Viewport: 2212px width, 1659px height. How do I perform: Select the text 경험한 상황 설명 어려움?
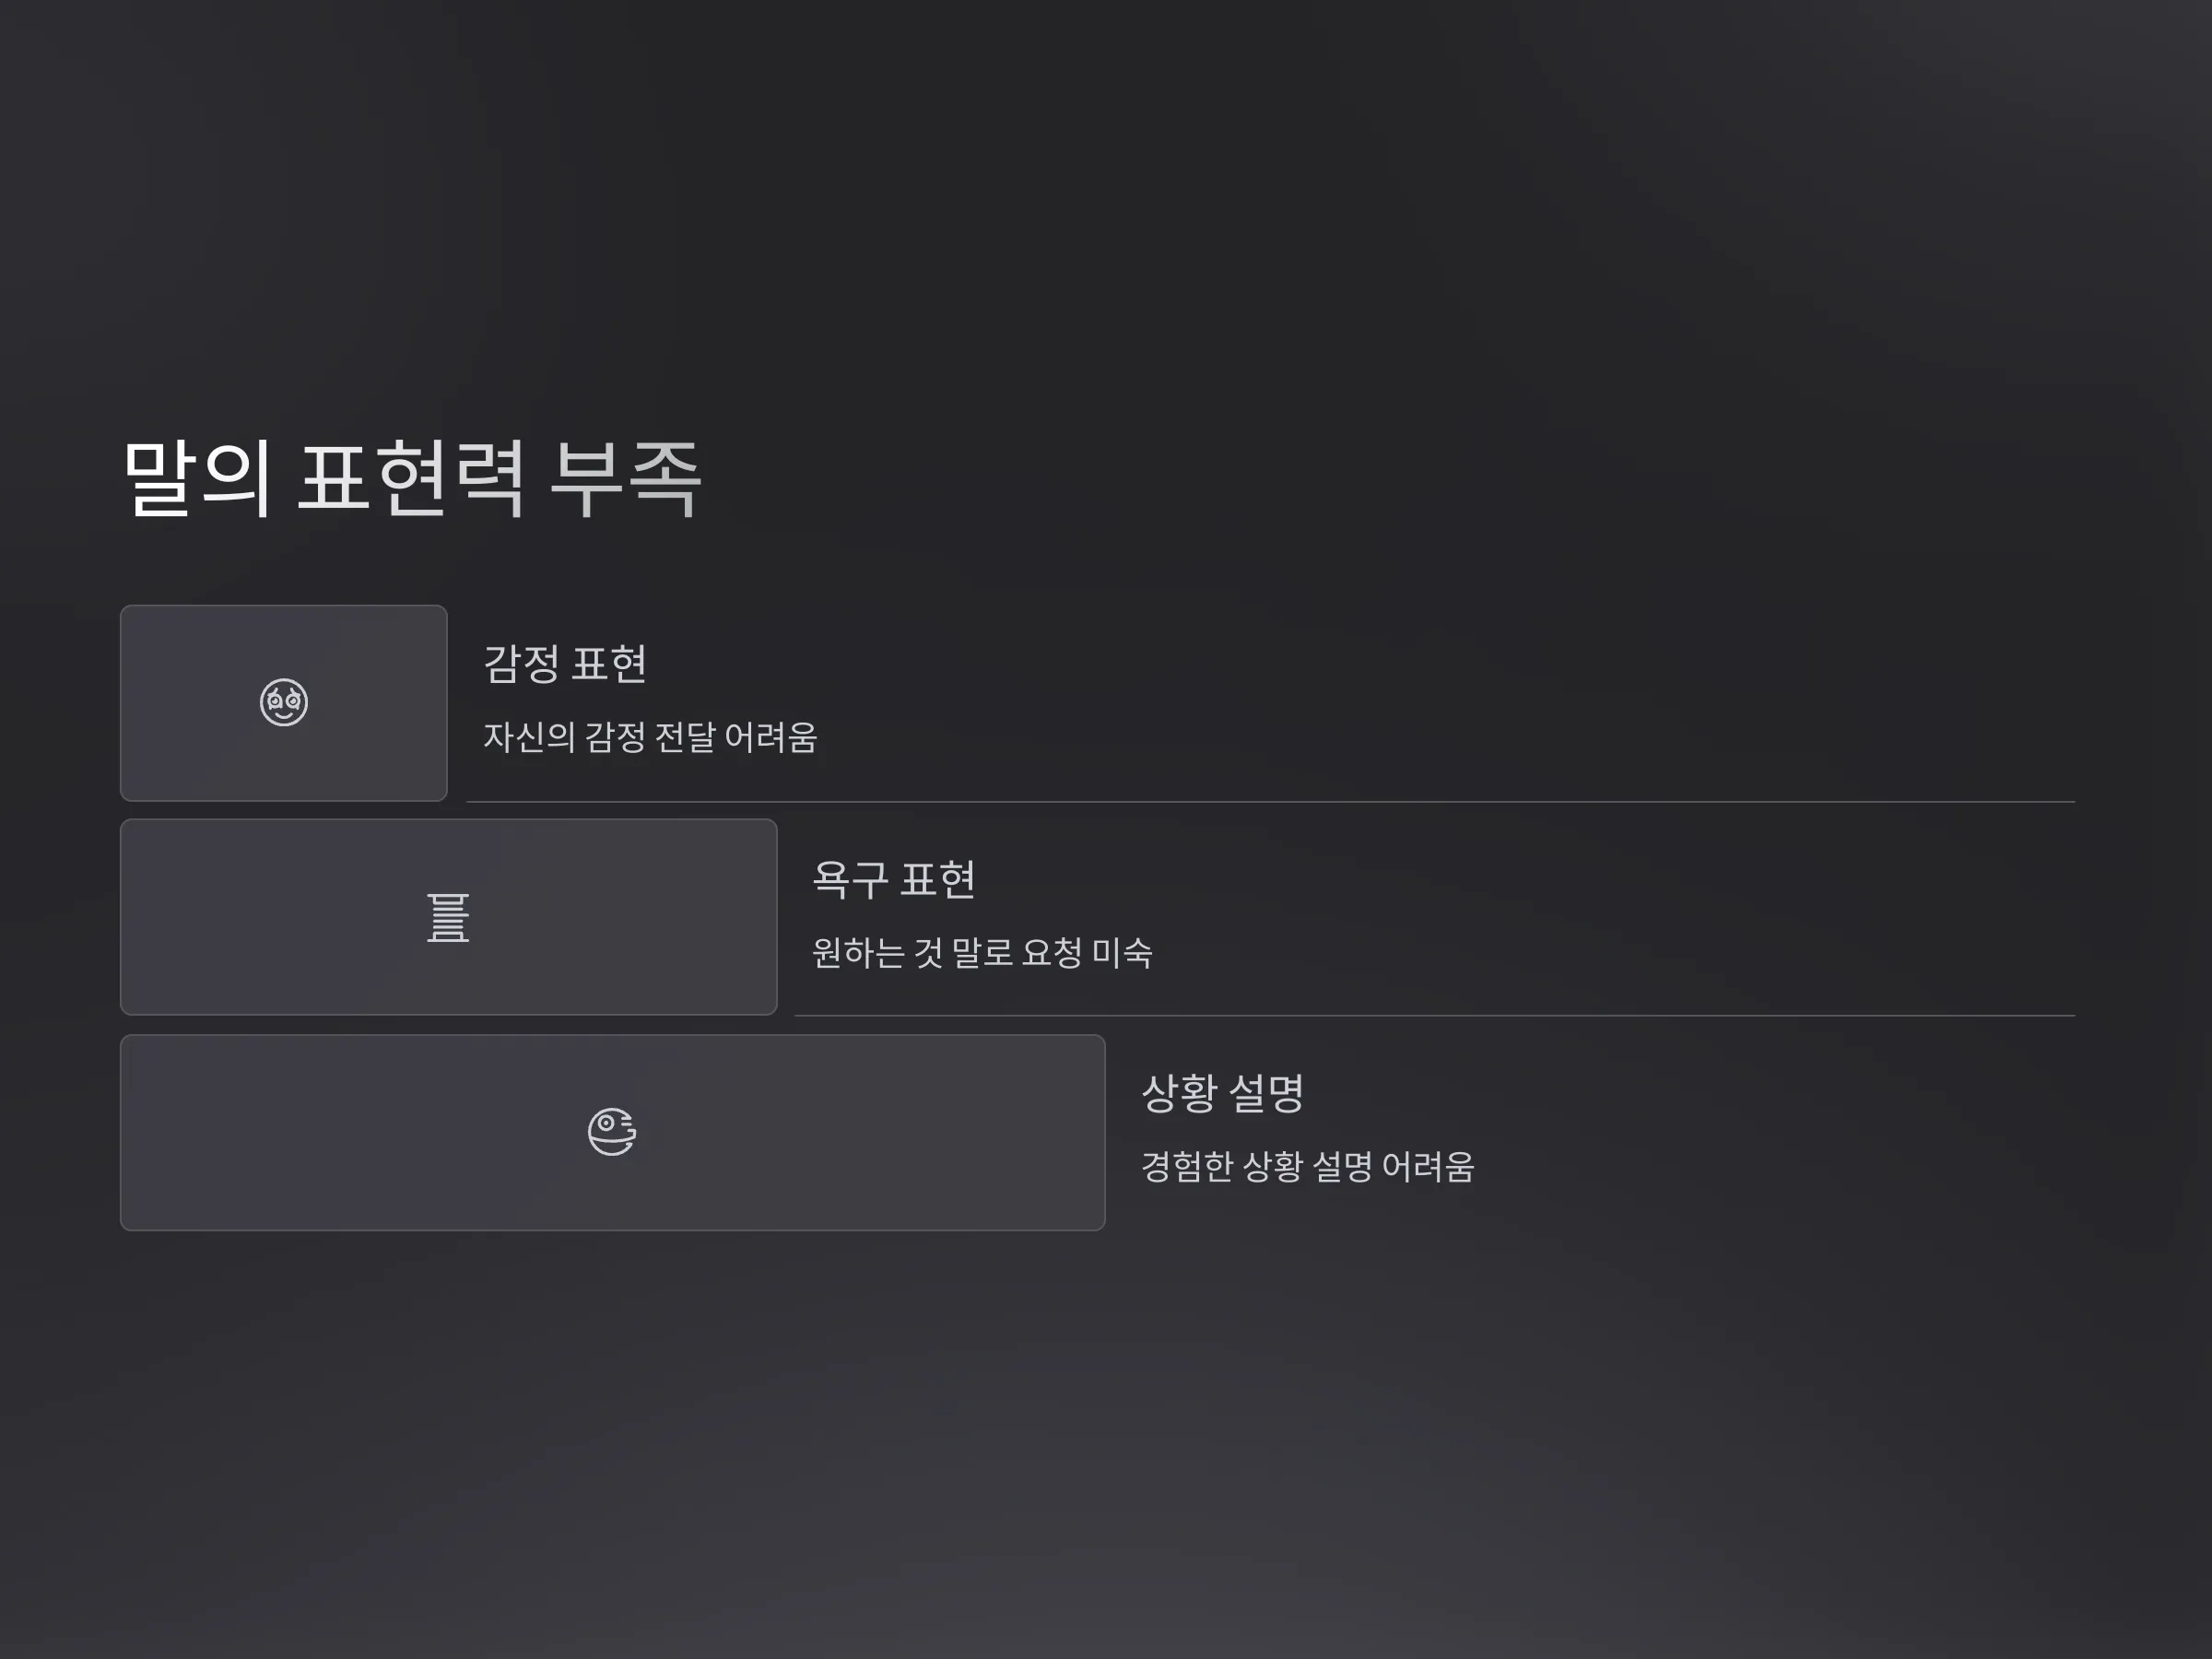tap(1308, 1166)
